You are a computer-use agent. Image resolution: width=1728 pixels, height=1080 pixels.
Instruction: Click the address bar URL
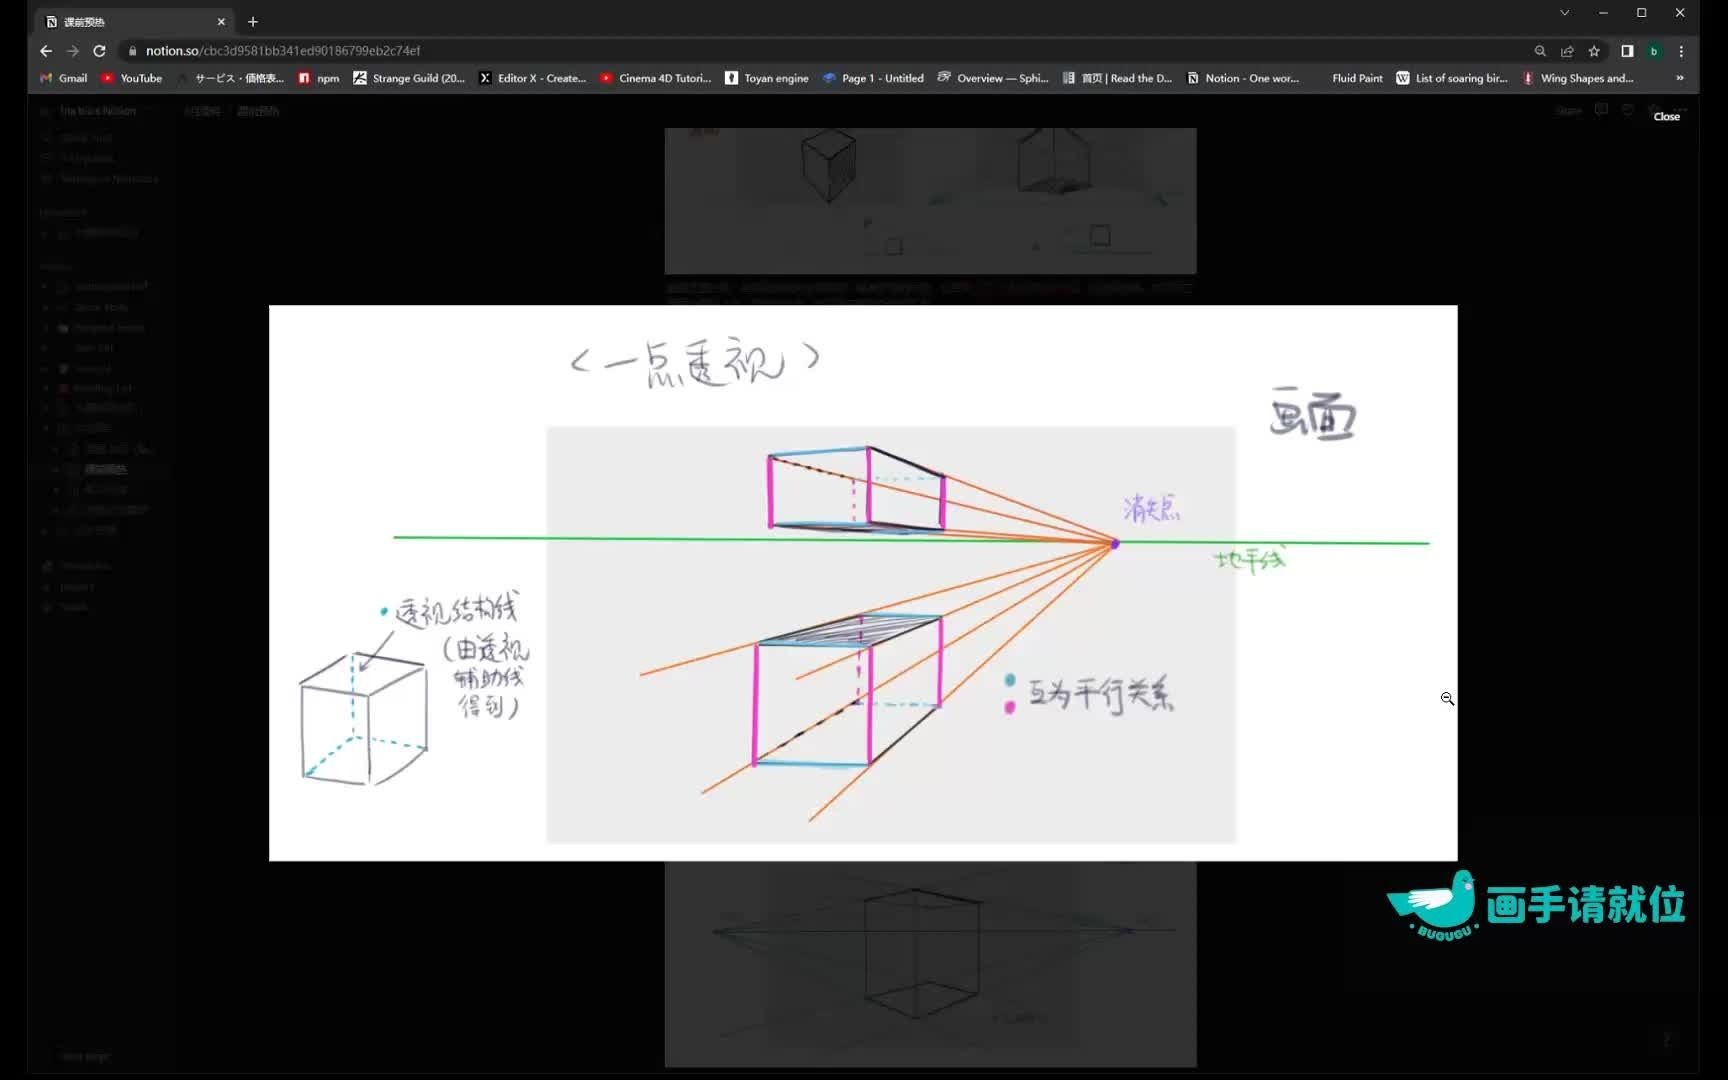283,51
